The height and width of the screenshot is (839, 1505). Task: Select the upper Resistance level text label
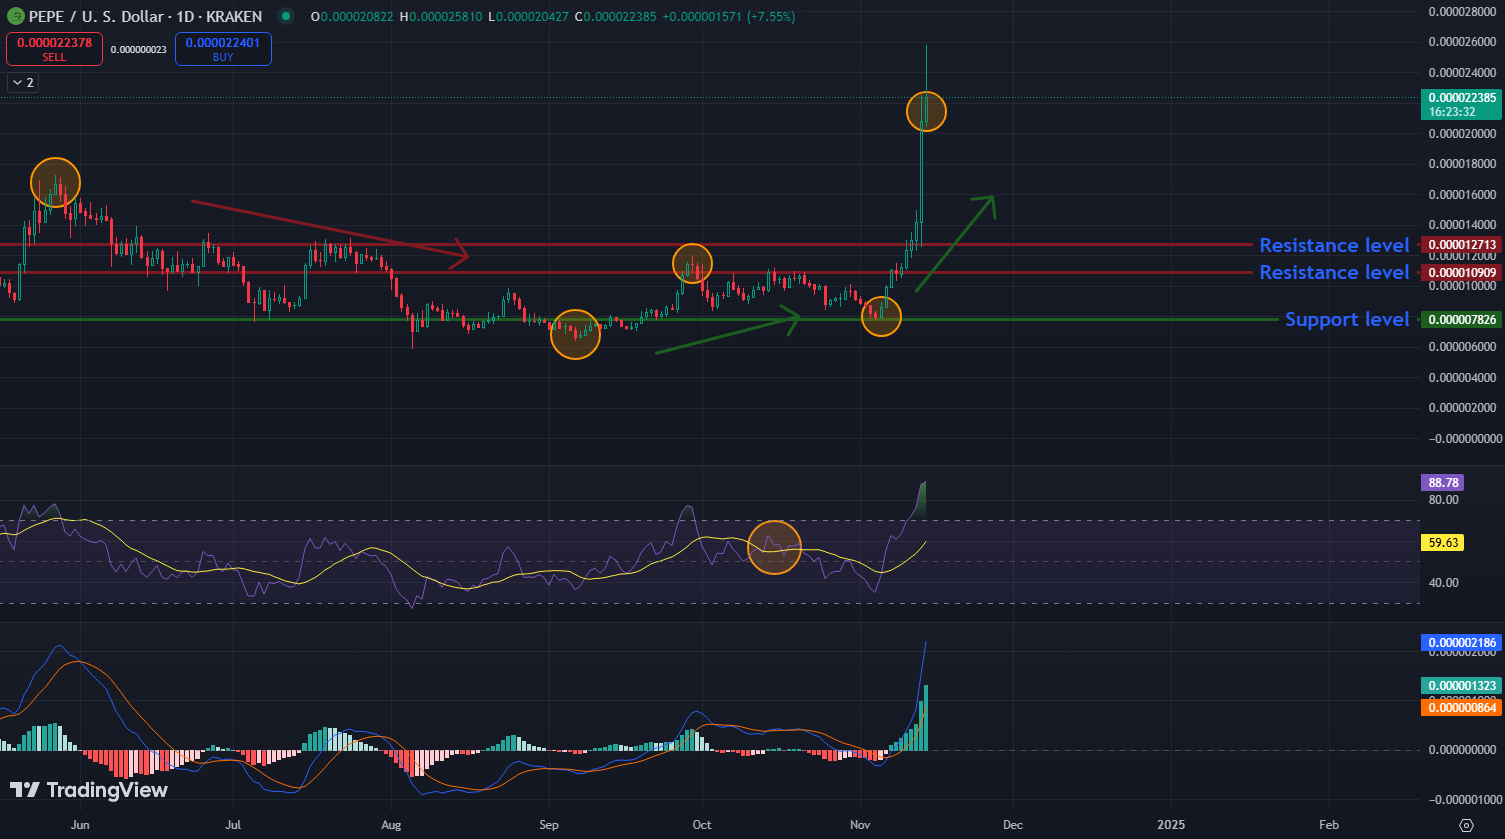pyautogui.click(x=1334, y=245)
